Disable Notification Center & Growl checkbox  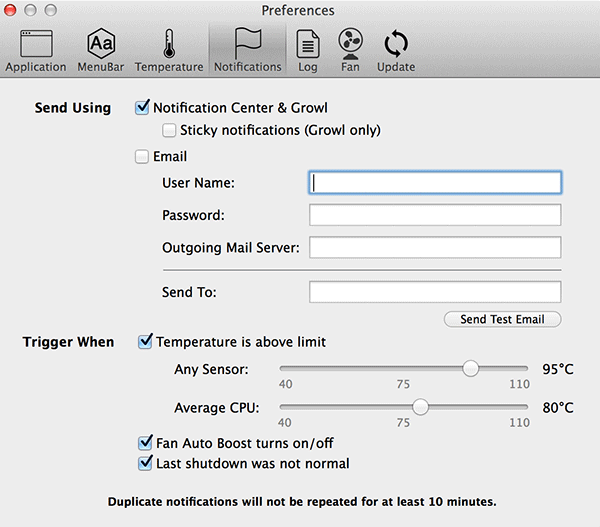click(x=142, y=108)
